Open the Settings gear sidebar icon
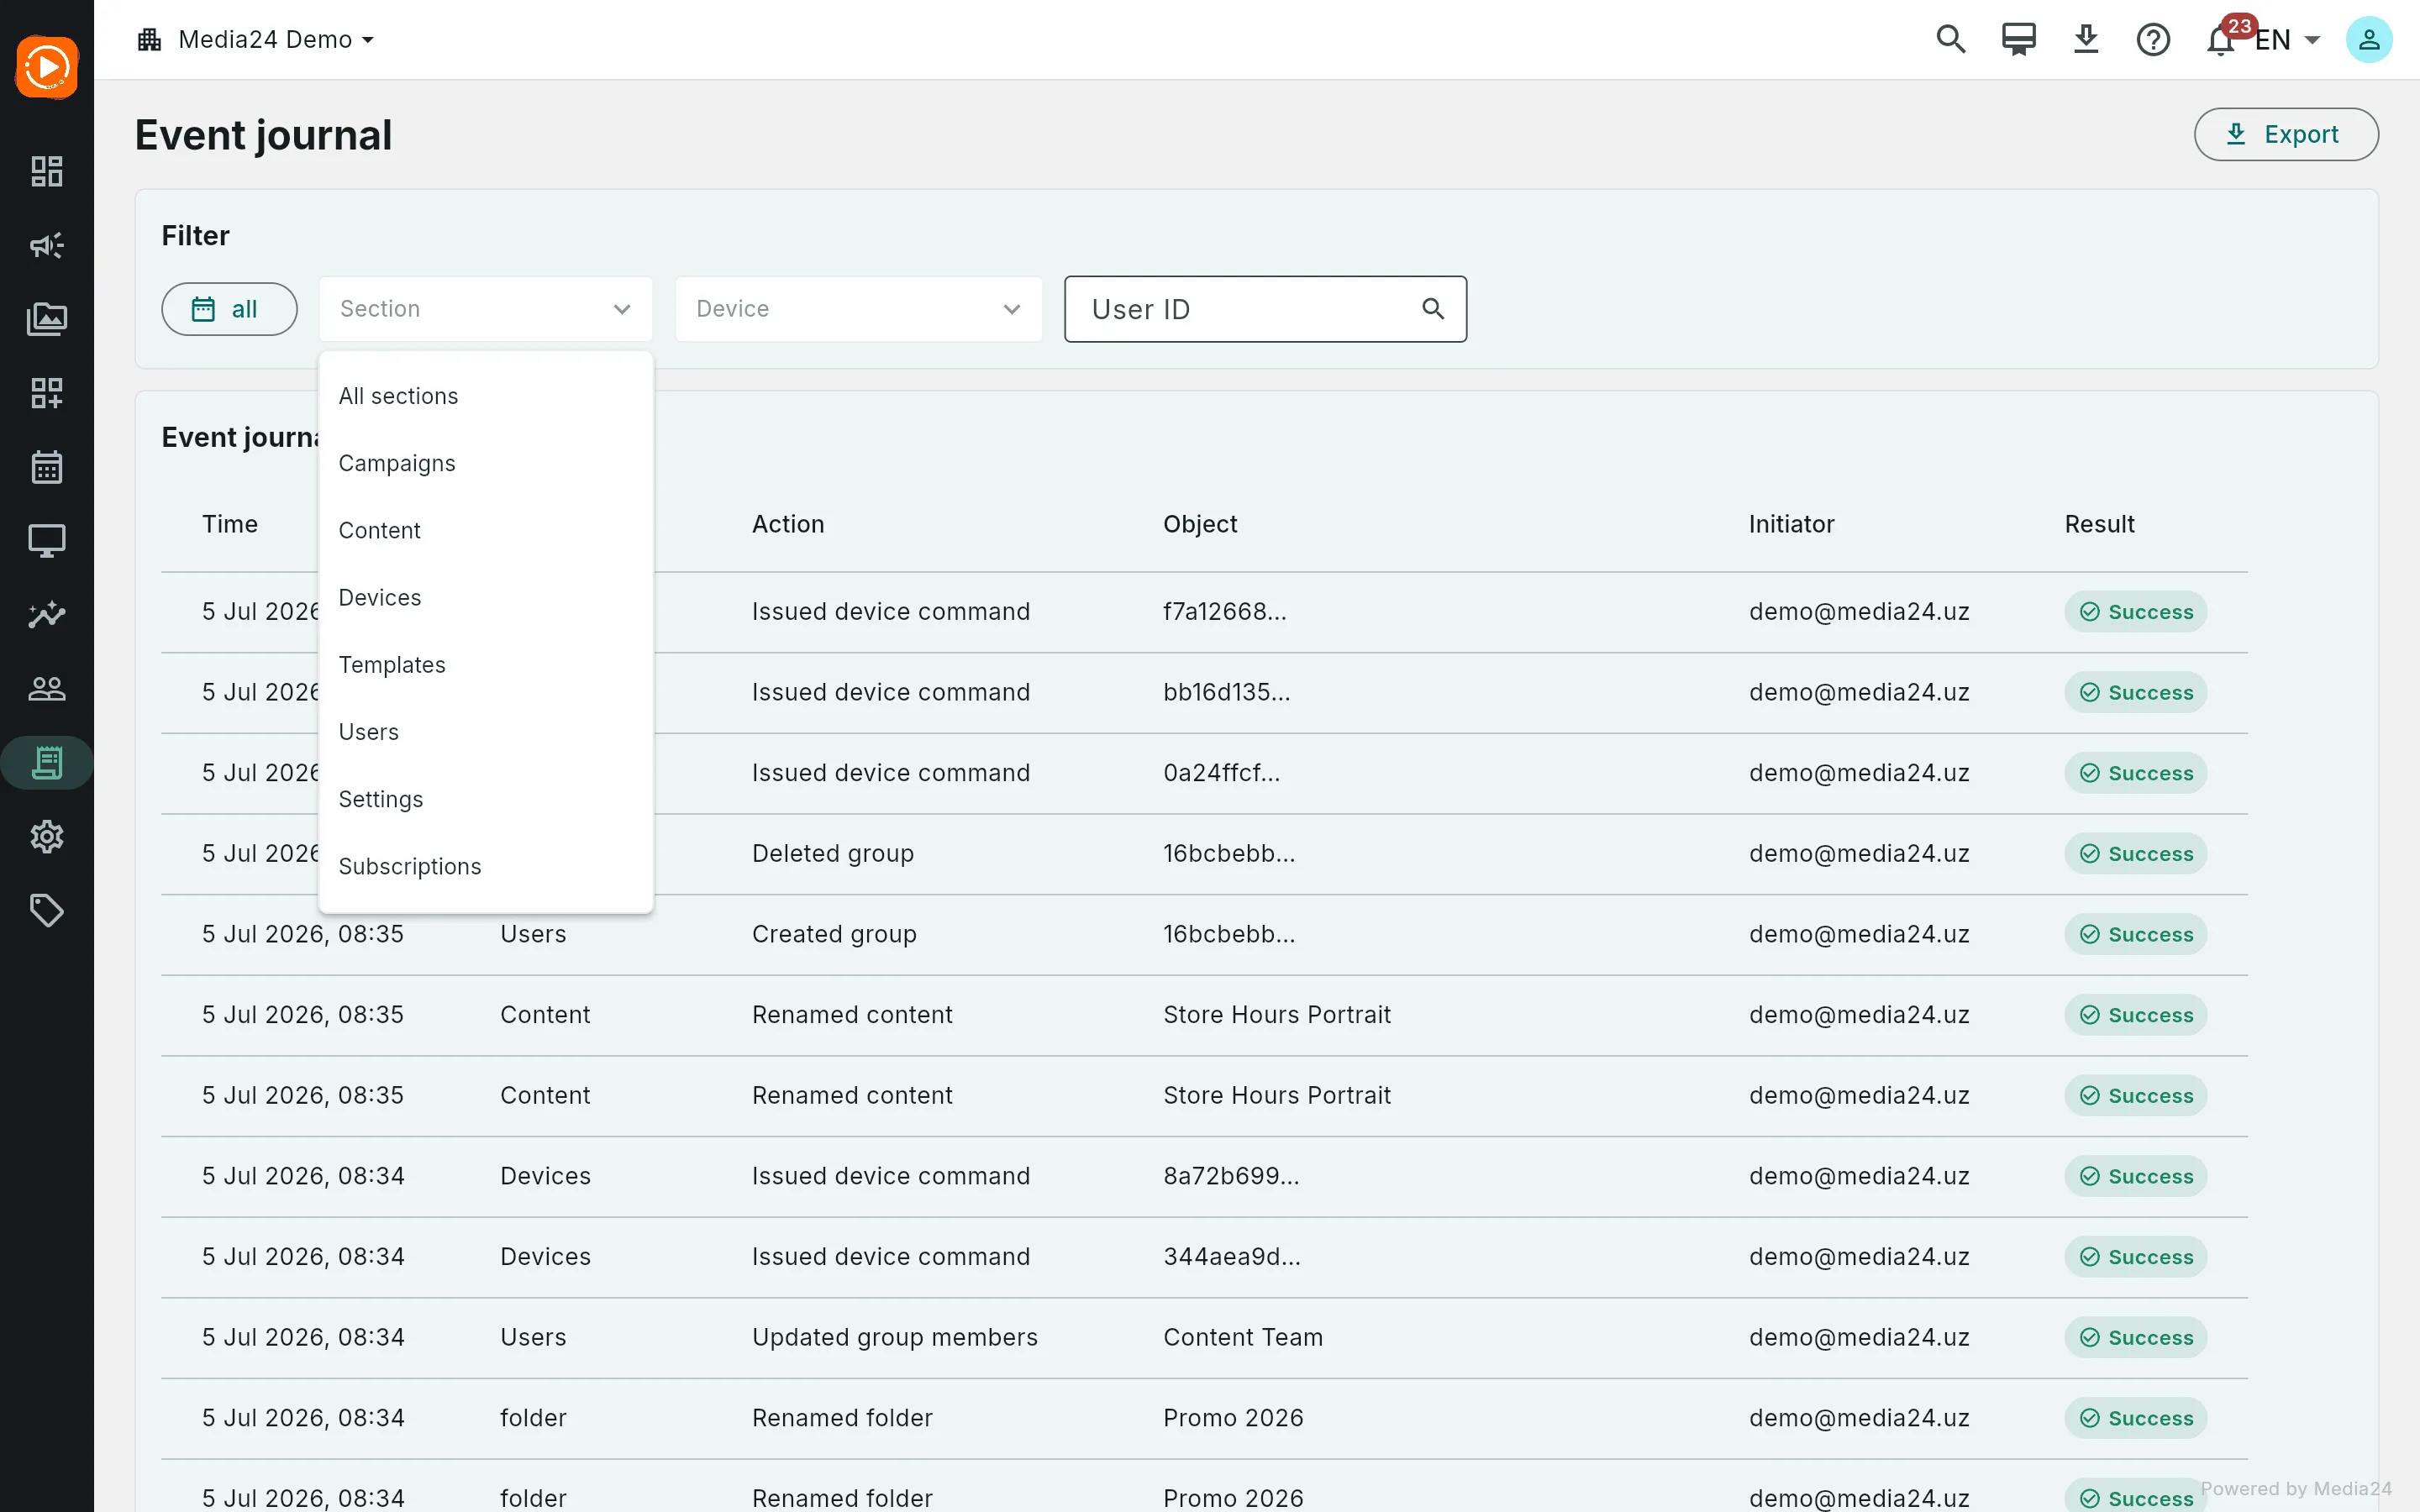 tap(47, 837)
